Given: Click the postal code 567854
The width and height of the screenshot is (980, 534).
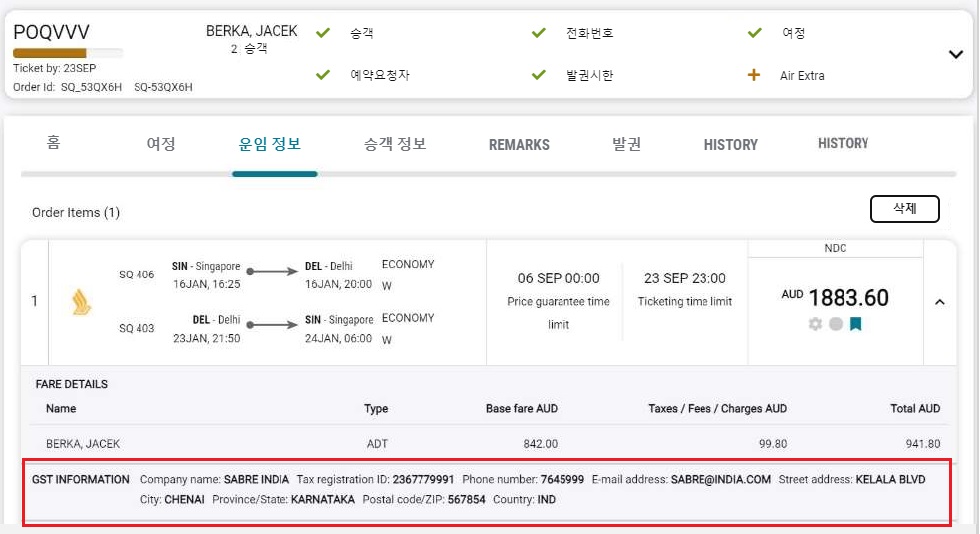Looking at the screenshot, I should coord(466,500).
